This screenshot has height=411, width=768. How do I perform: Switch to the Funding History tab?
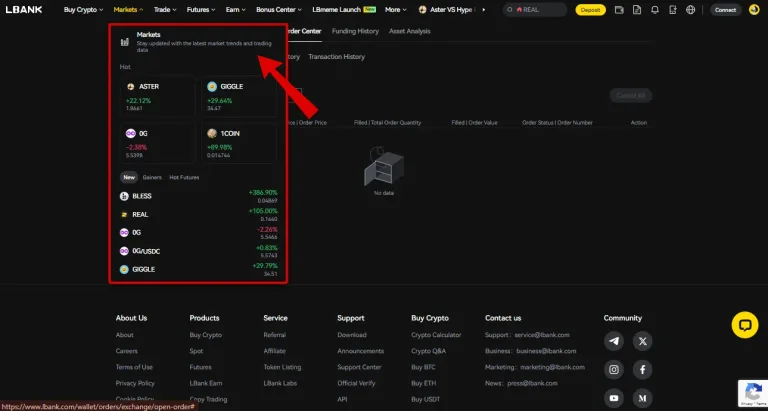(355, 31)
